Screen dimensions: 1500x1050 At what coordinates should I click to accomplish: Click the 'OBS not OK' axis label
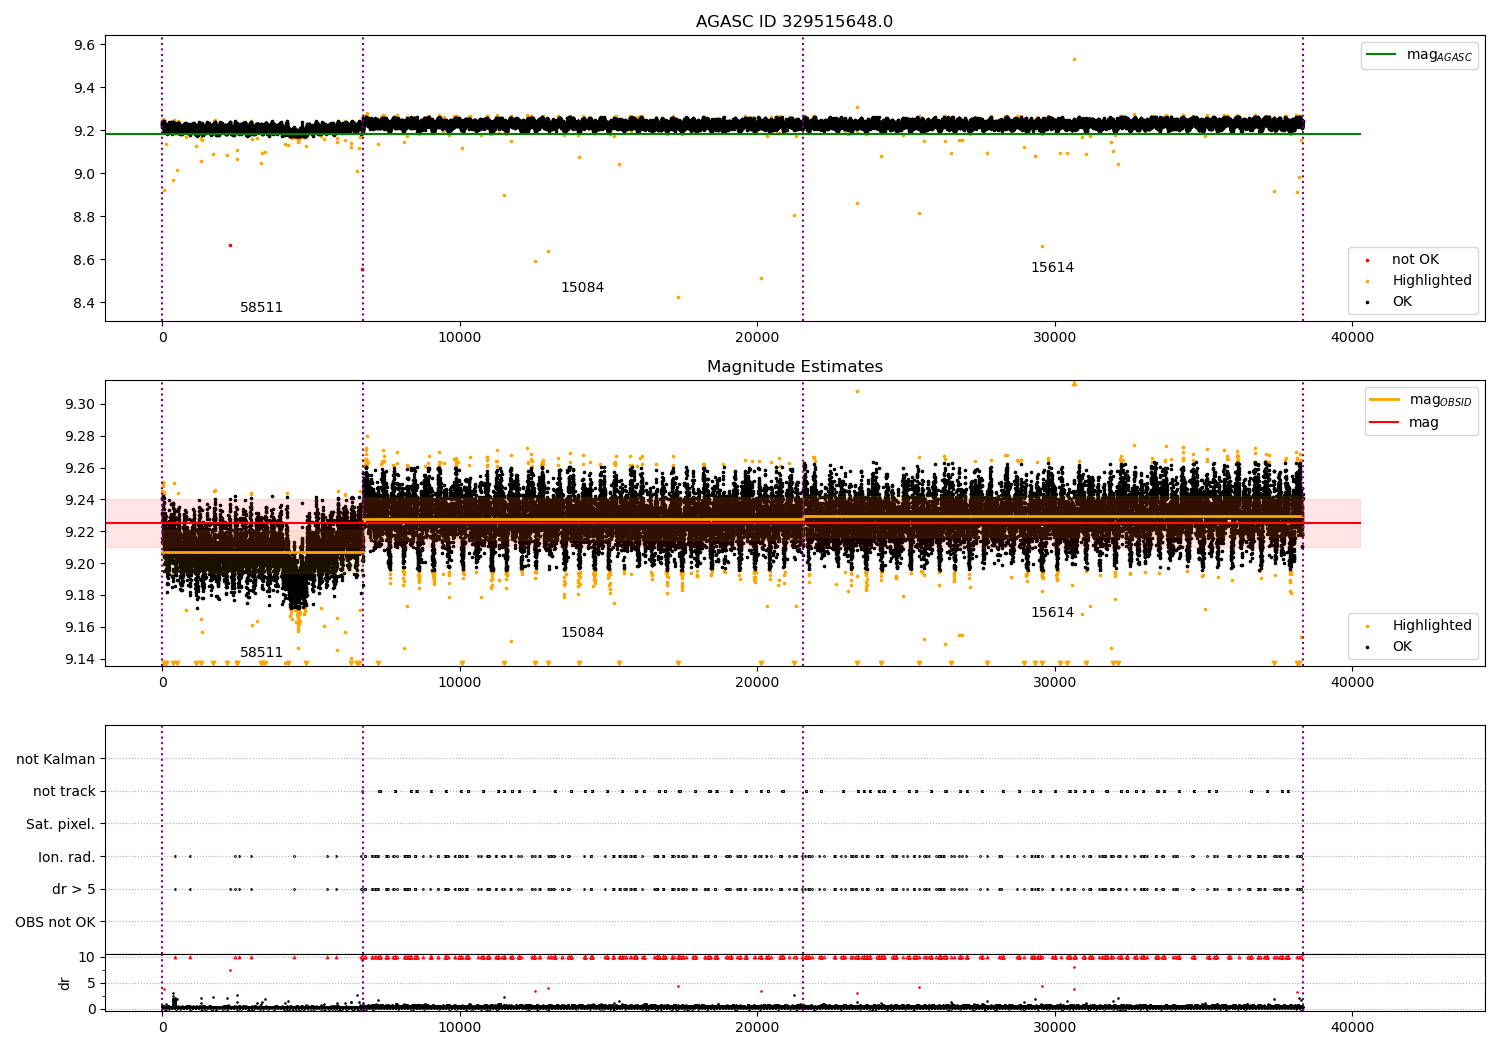(x=56, y=923)
